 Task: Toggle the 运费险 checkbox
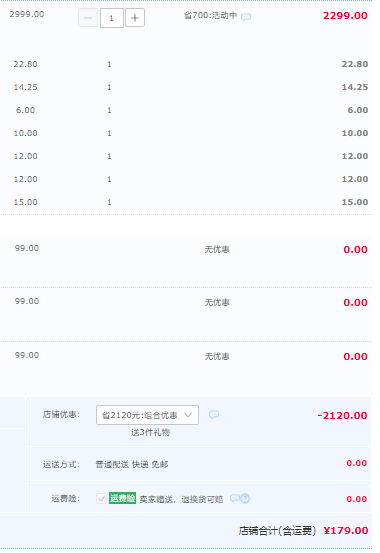click(x=101, y=498)
